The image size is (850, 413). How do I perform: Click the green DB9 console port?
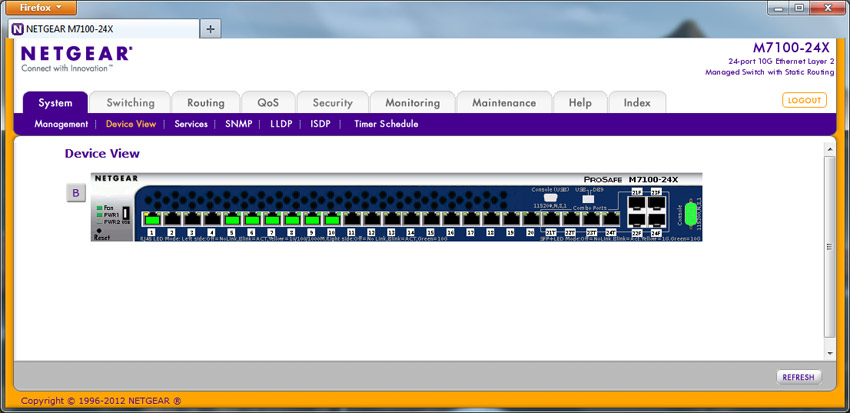[690, 212]
